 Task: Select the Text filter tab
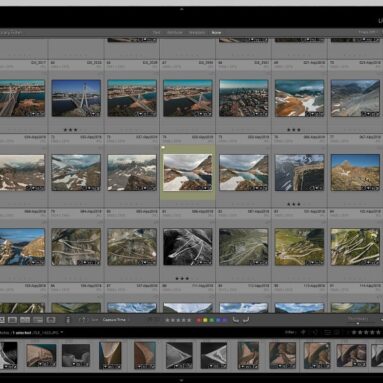tap(157, 33)
